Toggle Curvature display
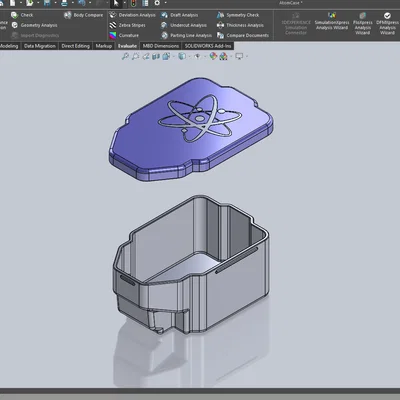The image size is (400, 400). 124,35
